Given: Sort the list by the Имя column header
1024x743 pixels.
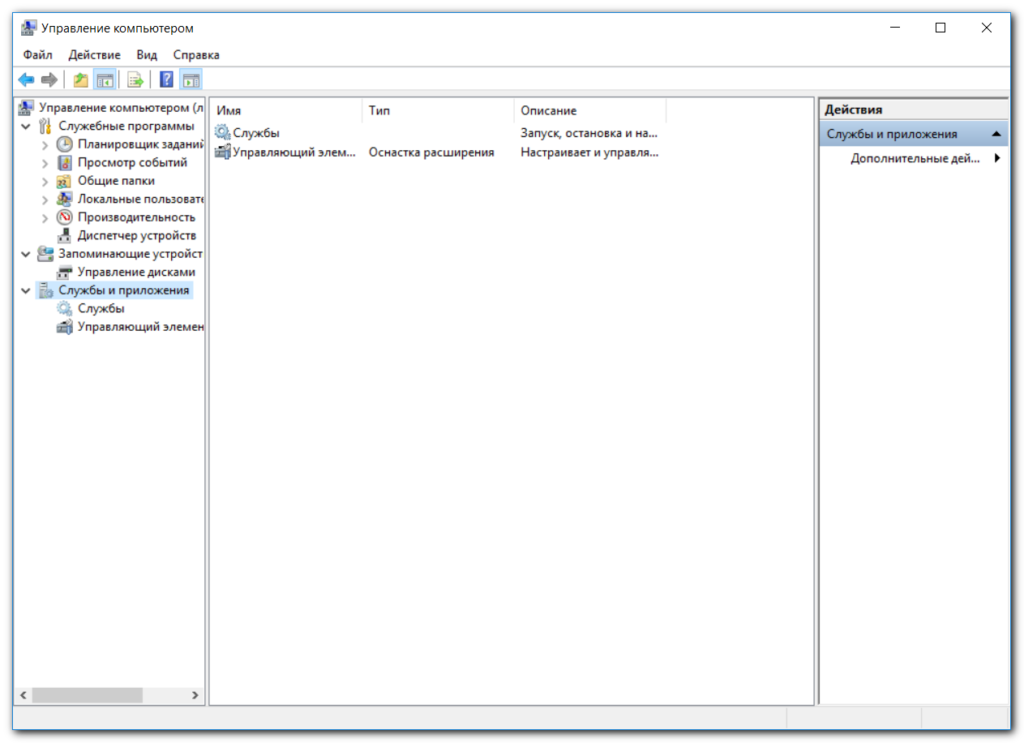Looking at the screenshot, I should pos(285,110).
